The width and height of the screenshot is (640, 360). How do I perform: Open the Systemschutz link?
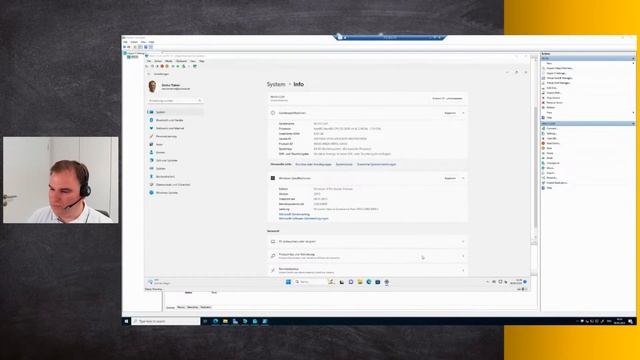[x=344, y=164]
